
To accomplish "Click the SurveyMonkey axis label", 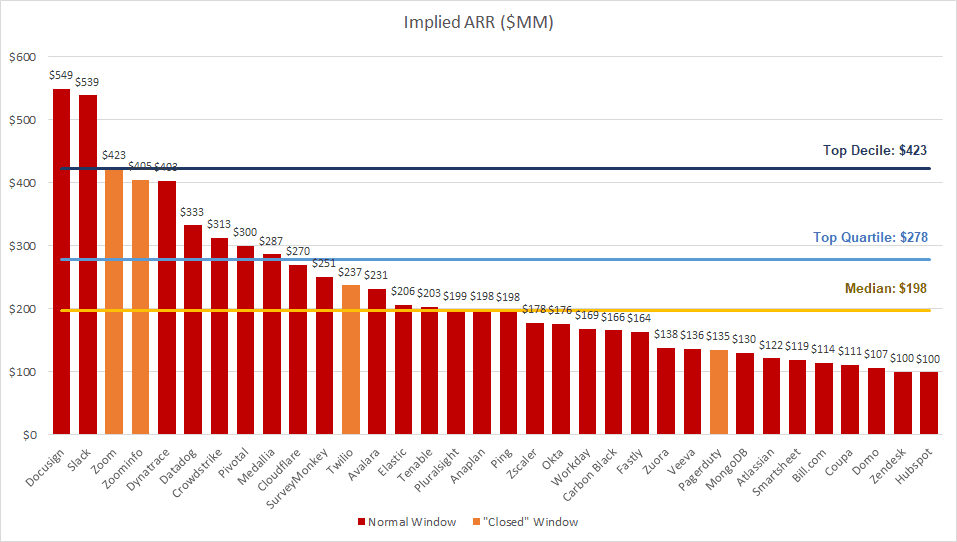I will pyautogui.click(x=297, y=479).
